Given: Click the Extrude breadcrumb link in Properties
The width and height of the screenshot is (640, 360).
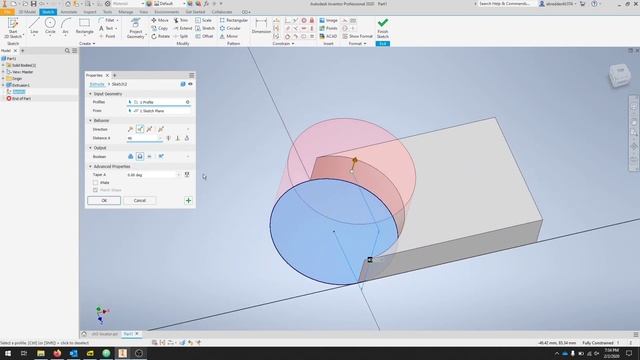Looking at the screenshot, I should pyautogui.click(x=97, y=84).
